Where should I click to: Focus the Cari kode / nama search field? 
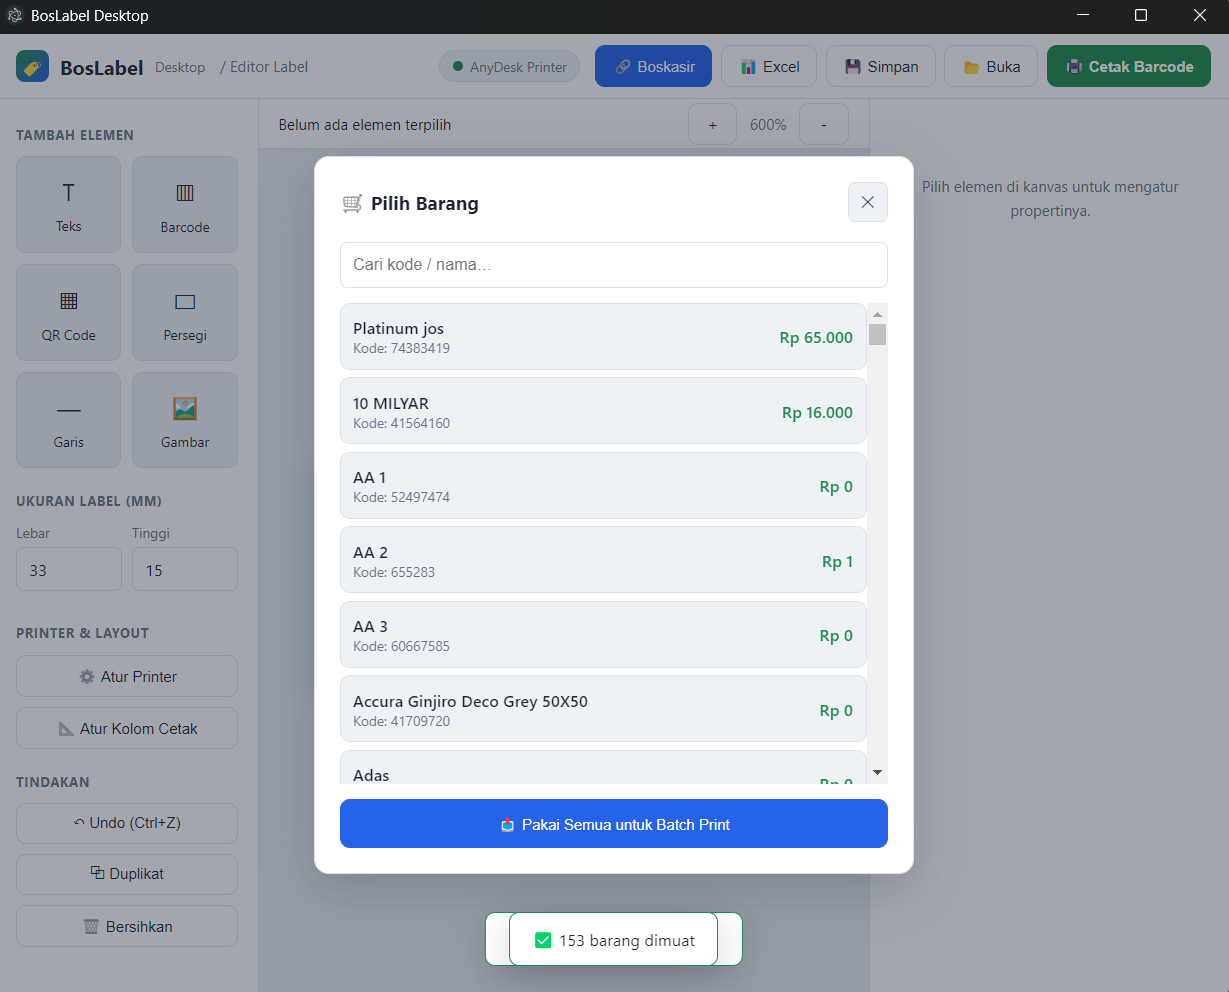[614, 265]
